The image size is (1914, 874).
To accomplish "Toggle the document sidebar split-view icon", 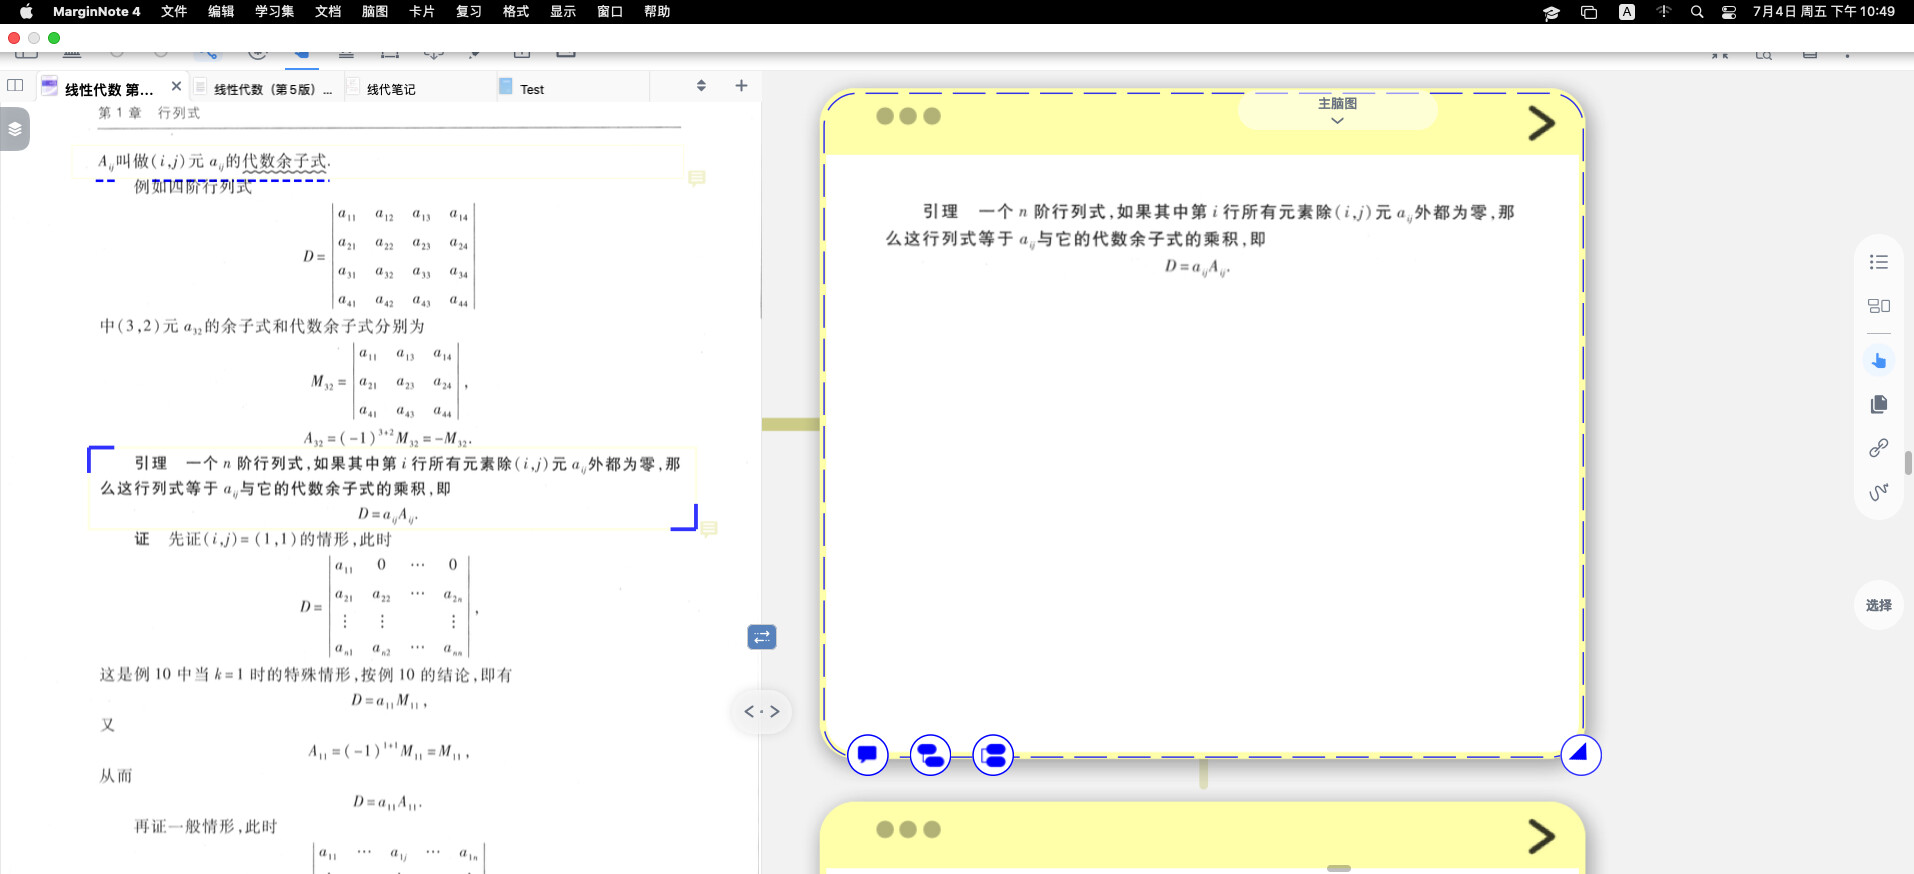I will click(x=15, y=86).
